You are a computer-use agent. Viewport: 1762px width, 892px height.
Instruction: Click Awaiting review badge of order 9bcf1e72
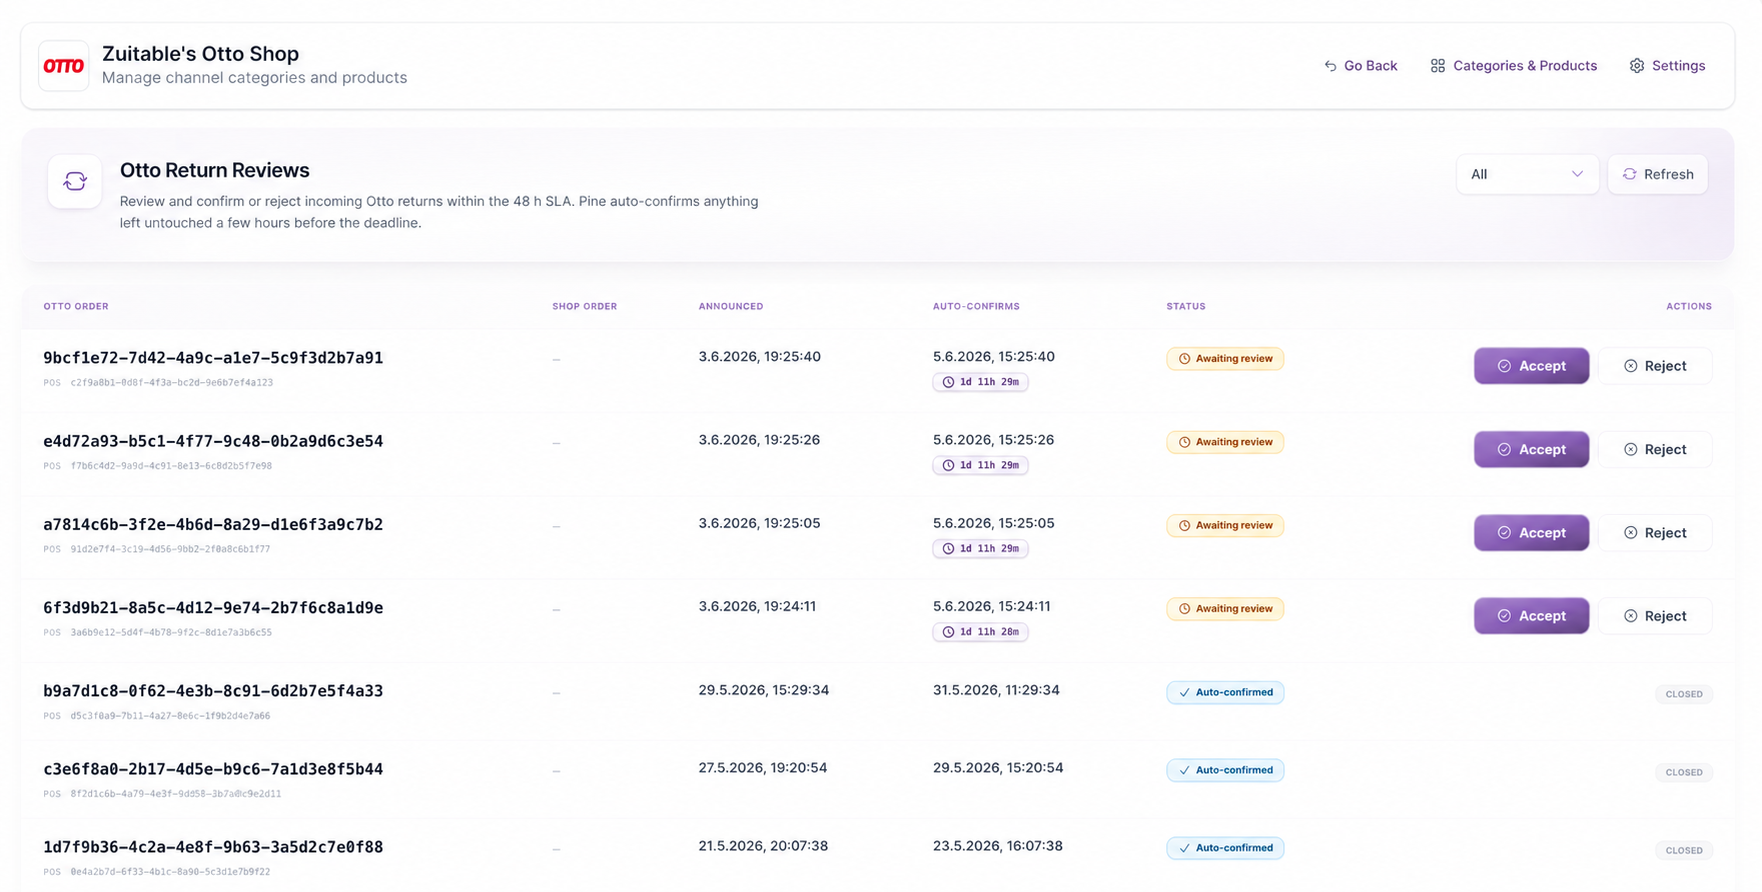click(x=1225, y=359)
